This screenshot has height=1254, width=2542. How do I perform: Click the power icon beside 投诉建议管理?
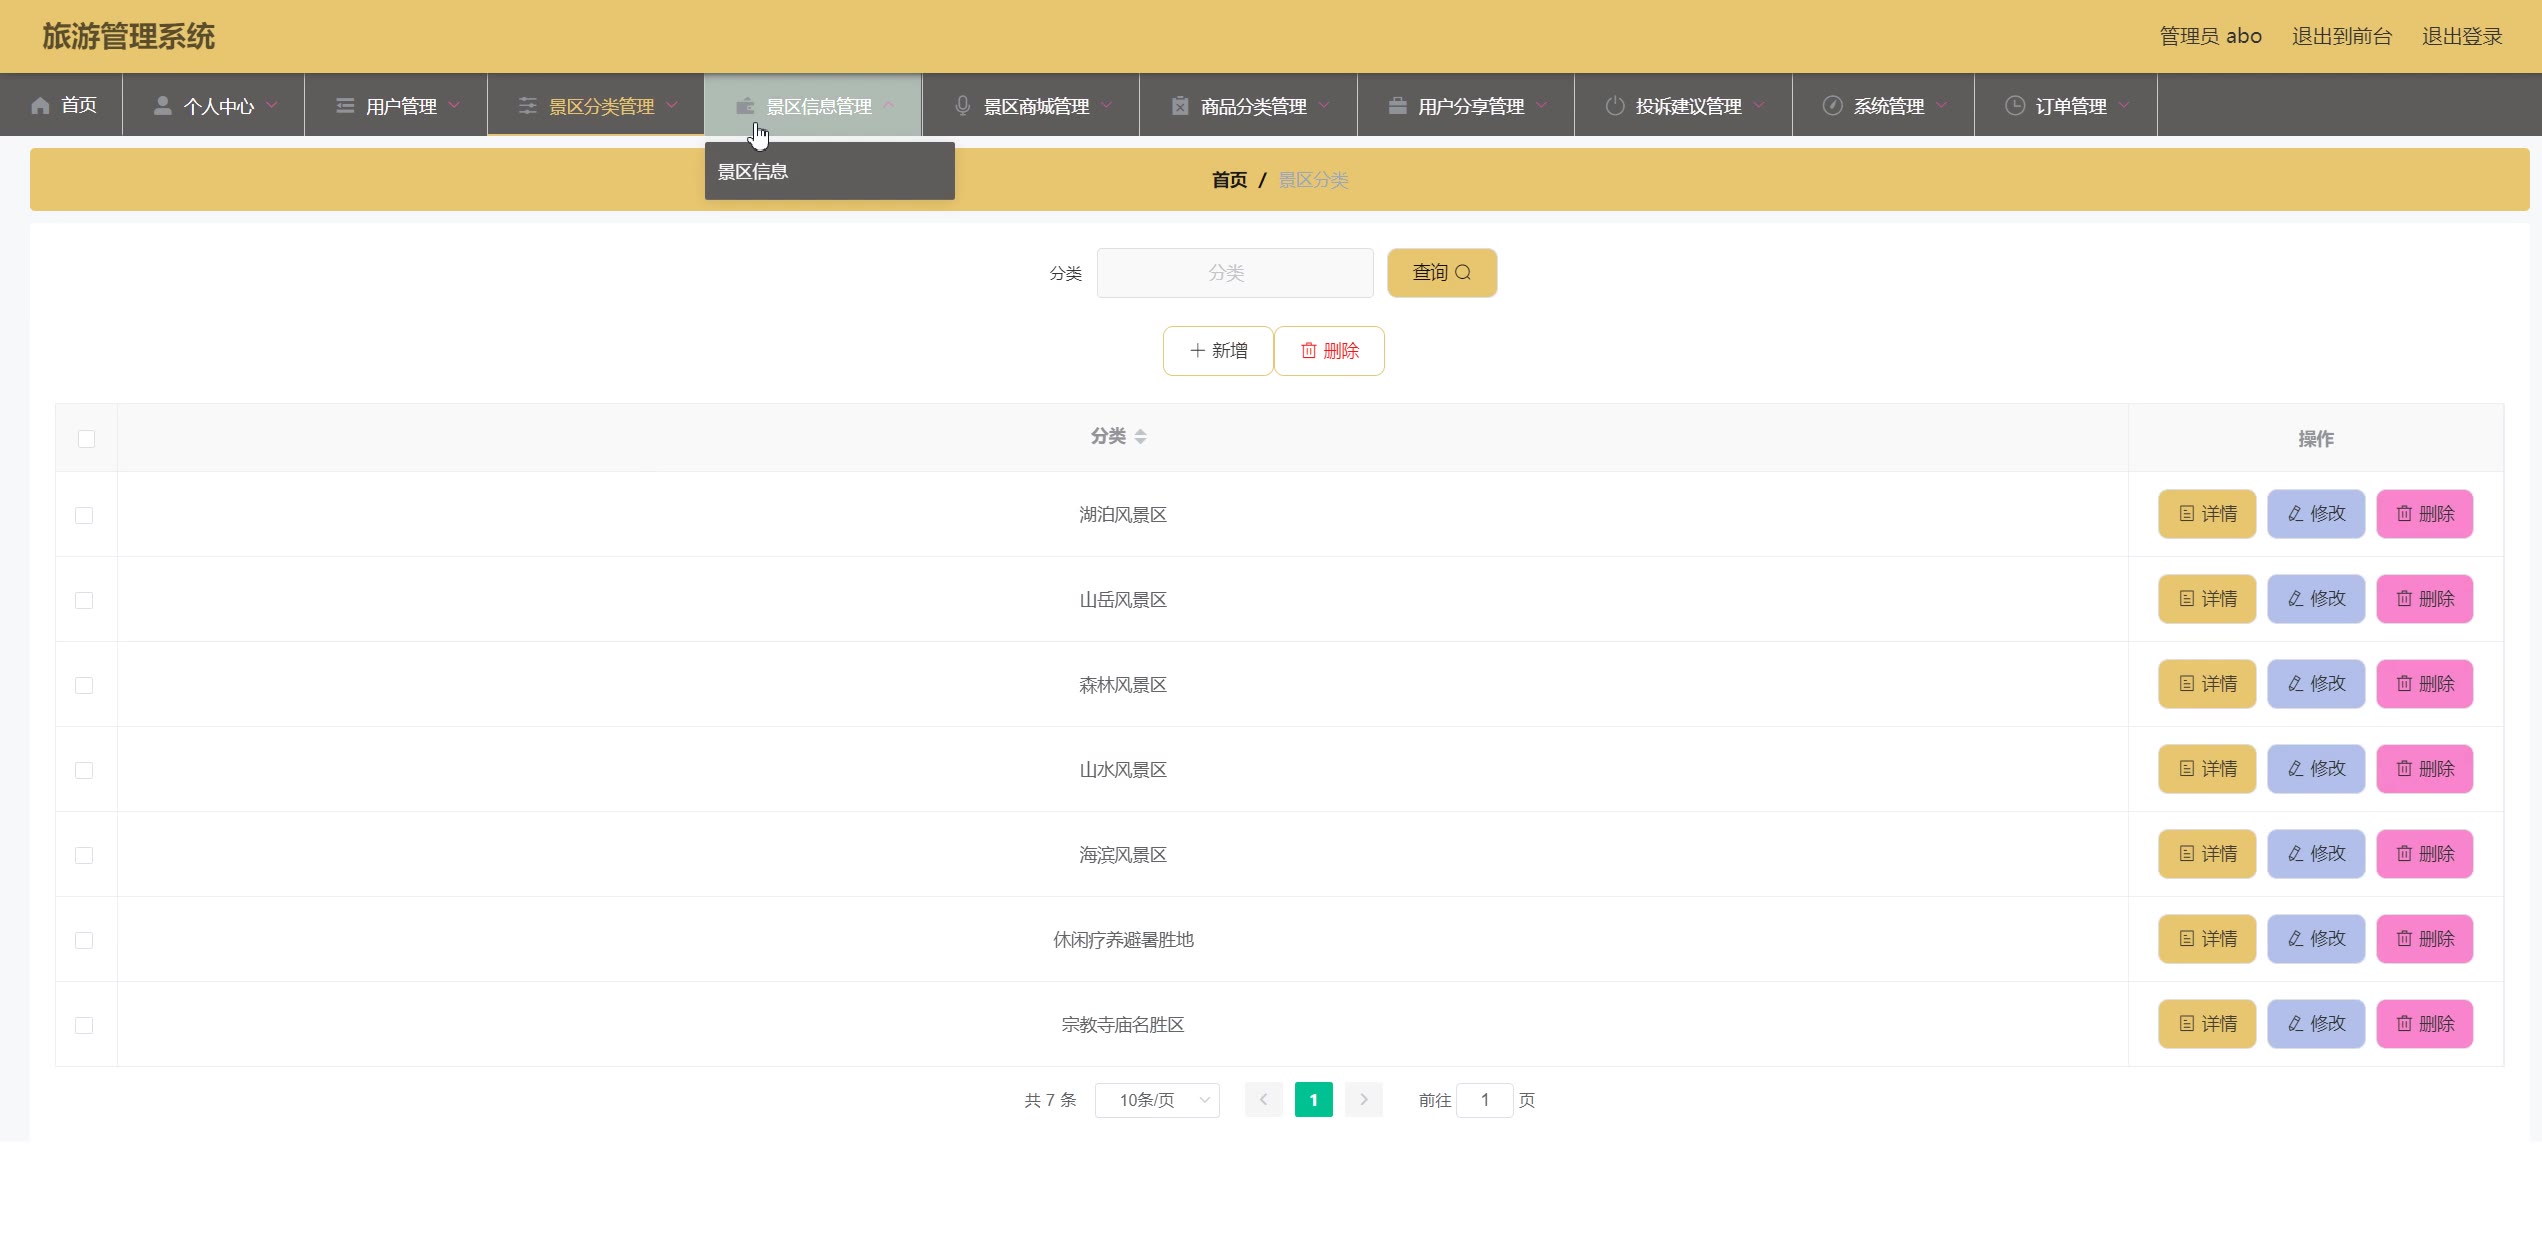1614,106
